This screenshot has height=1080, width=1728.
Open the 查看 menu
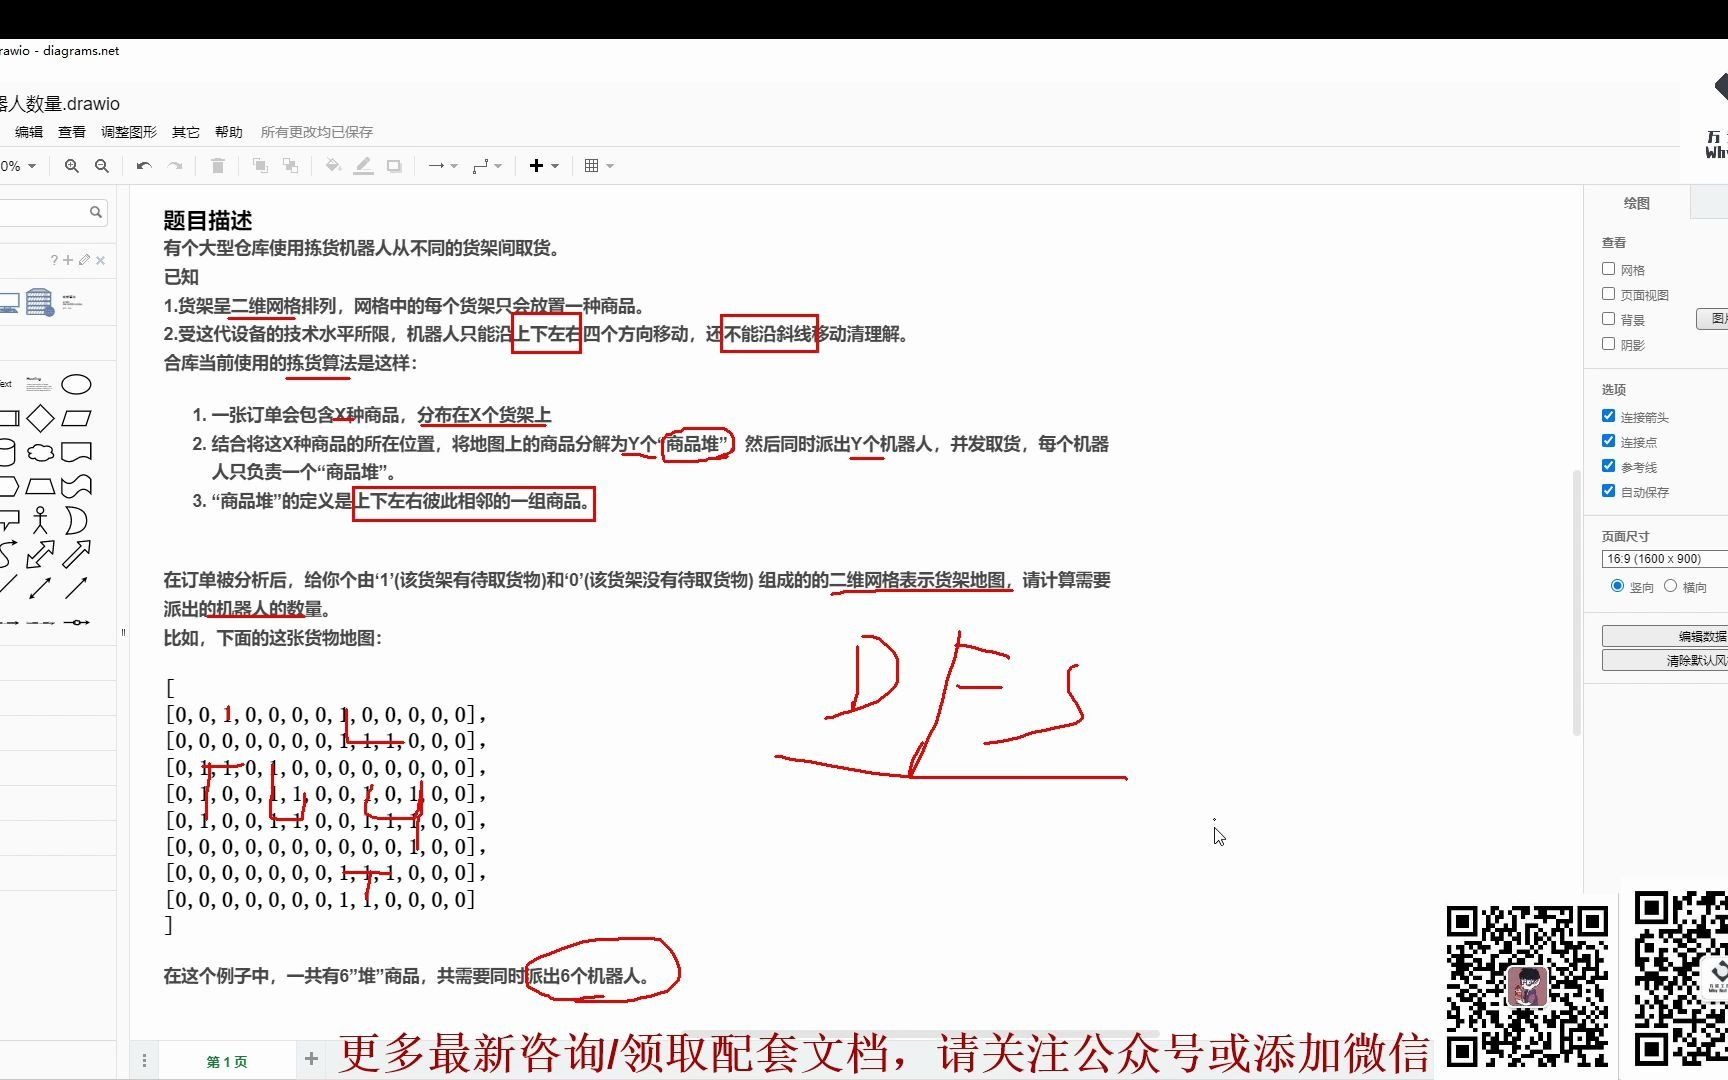coord(72,132)
